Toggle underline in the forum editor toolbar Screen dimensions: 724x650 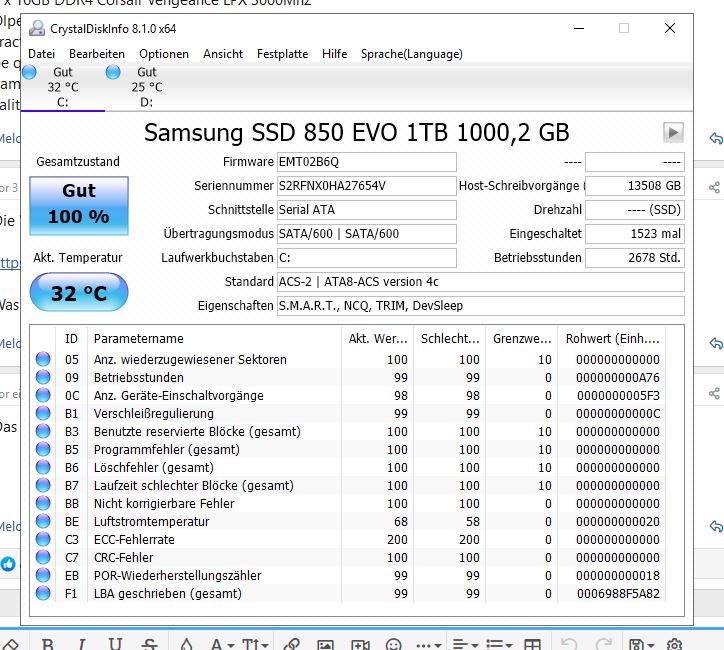[115, 644]
